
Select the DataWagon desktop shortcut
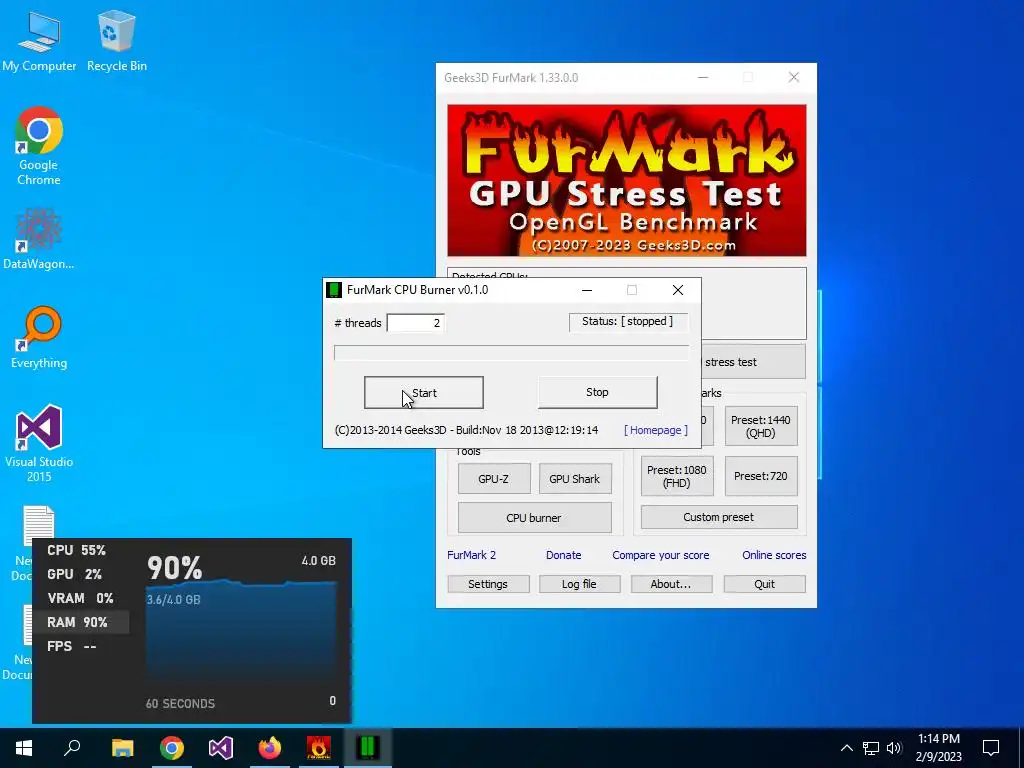39,239
